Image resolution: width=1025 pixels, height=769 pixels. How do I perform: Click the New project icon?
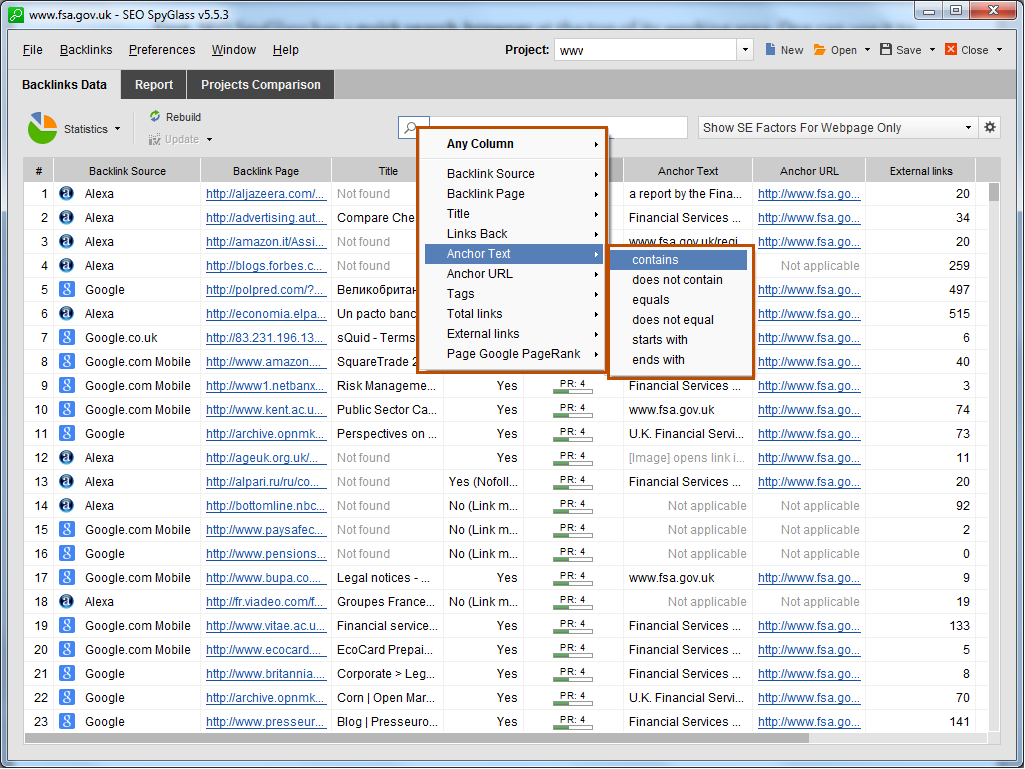pos(771,50)
